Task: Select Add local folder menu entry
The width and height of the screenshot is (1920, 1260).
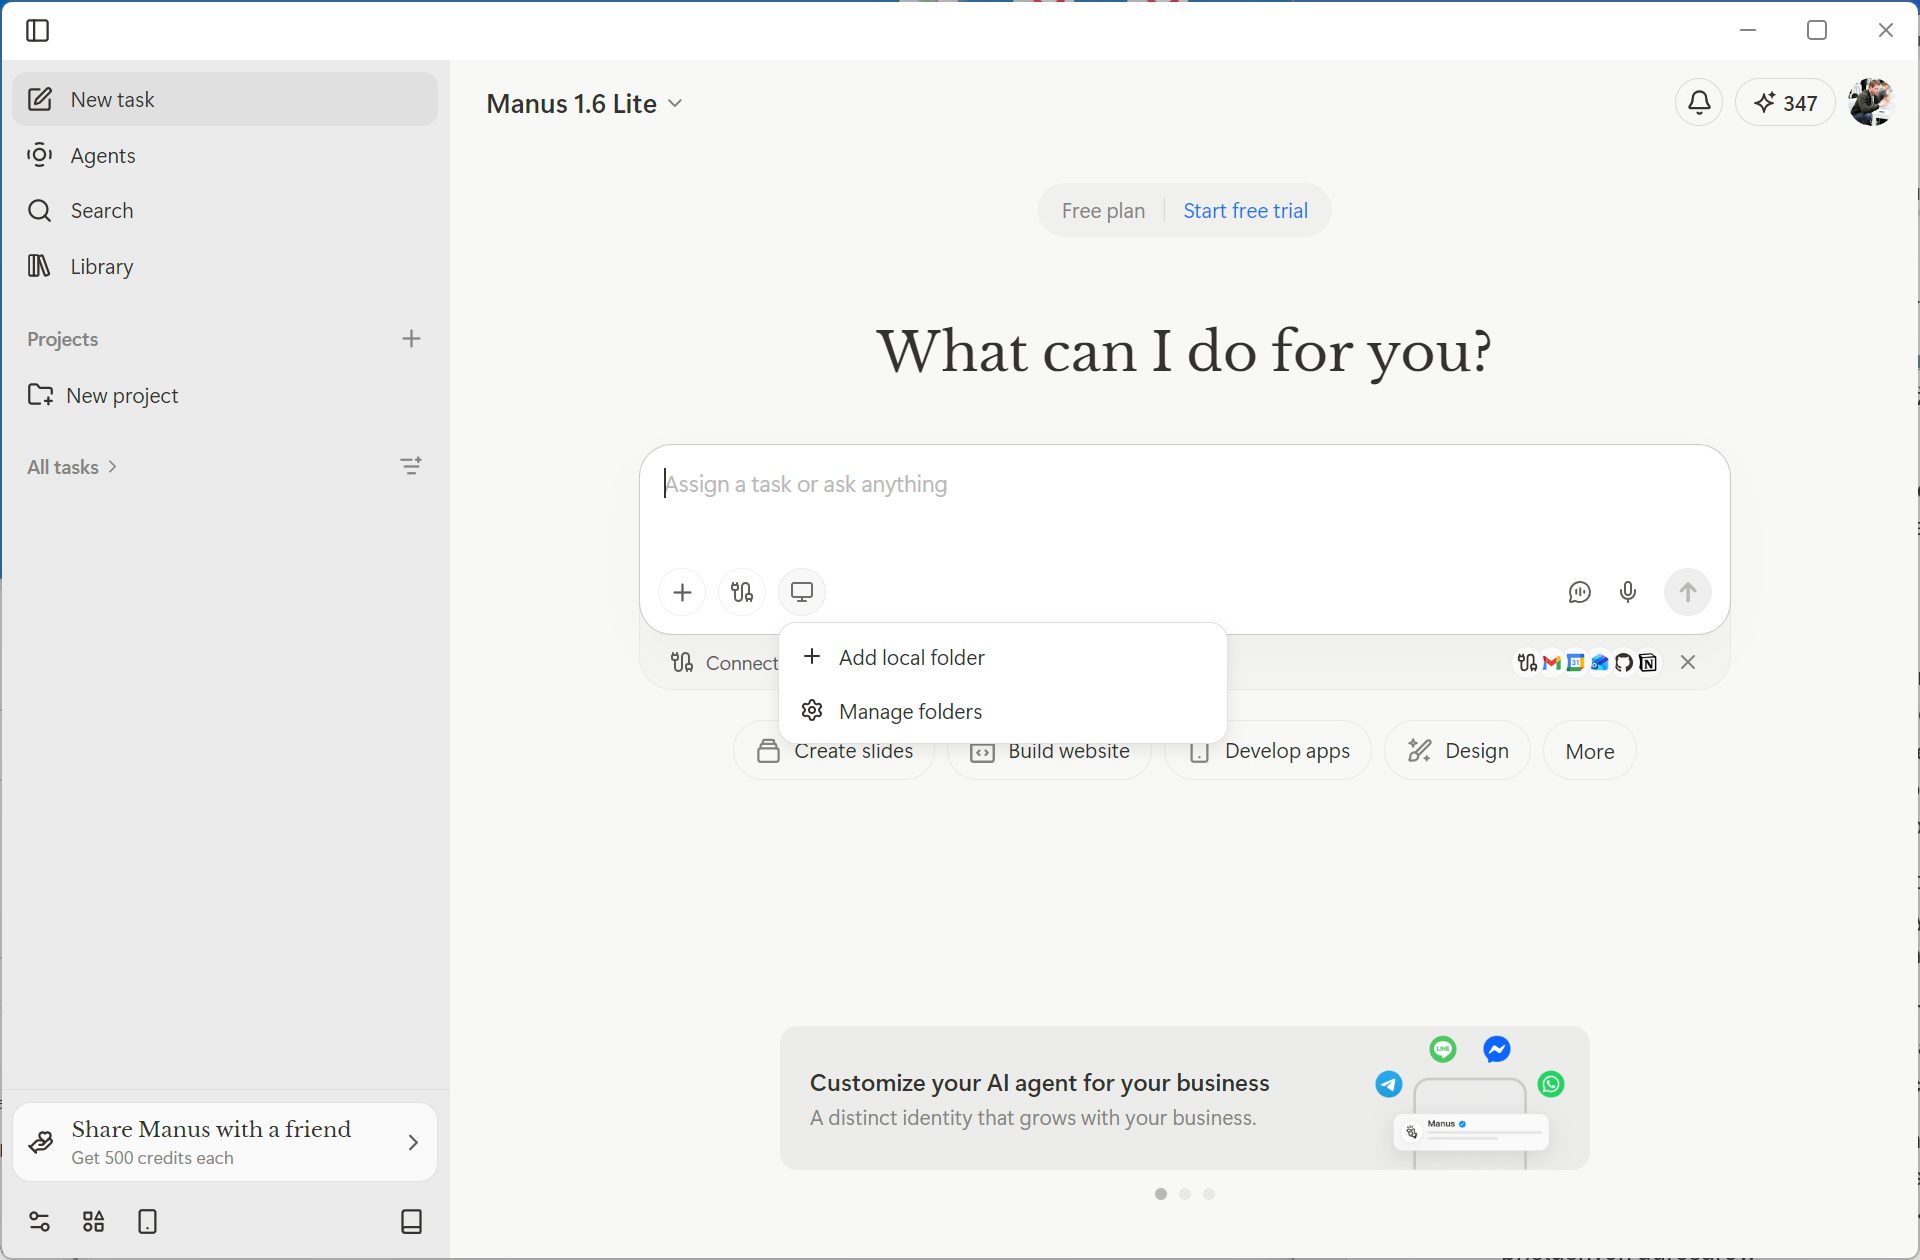Action: [x=911, y=657]
